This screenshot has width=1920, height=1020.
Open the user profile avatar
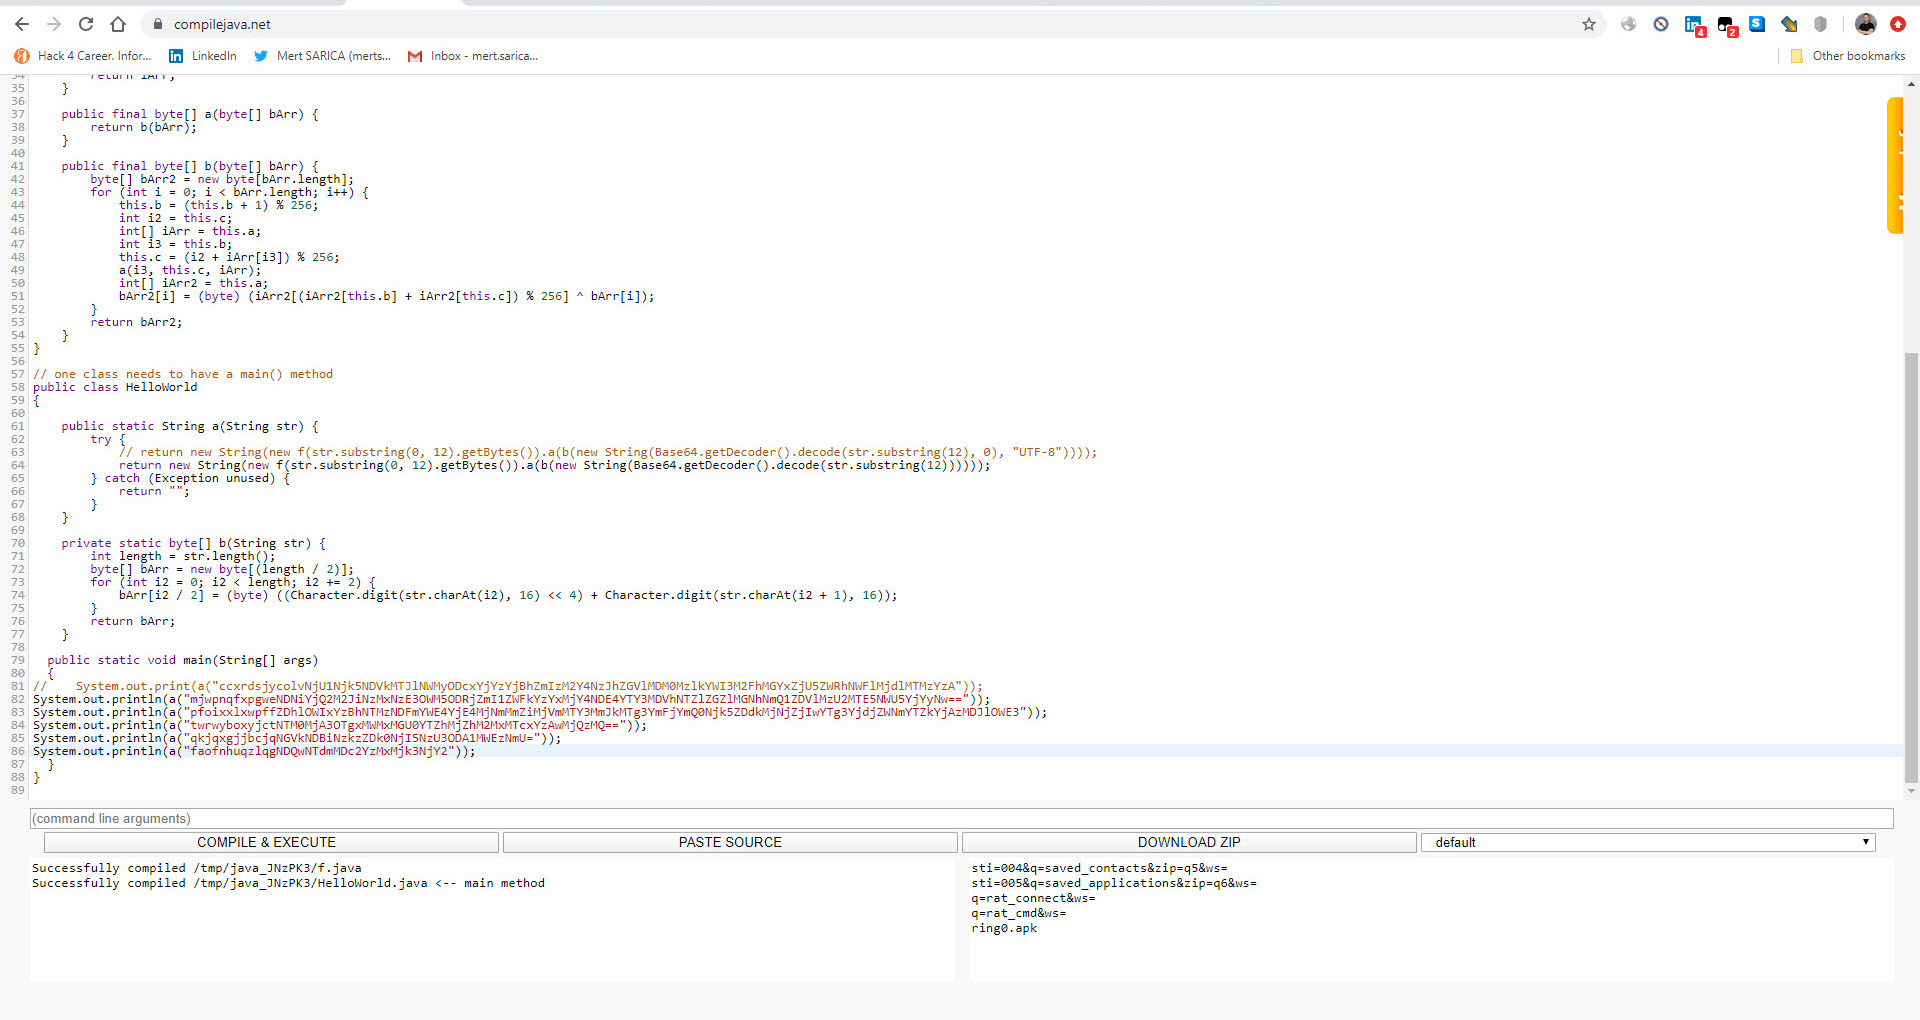coord(1866,24)
